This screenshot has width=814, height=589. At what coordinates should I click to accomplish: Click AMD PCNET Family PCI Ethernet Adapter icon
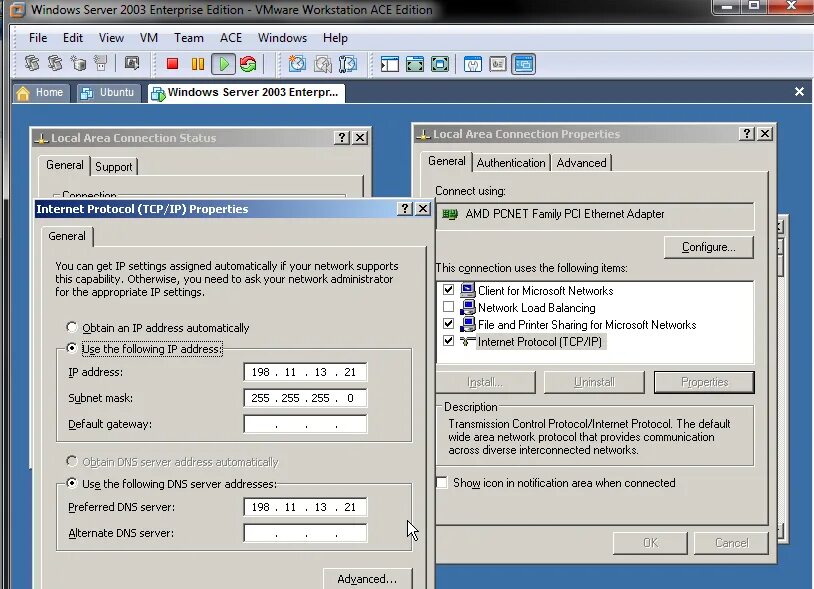450,214
